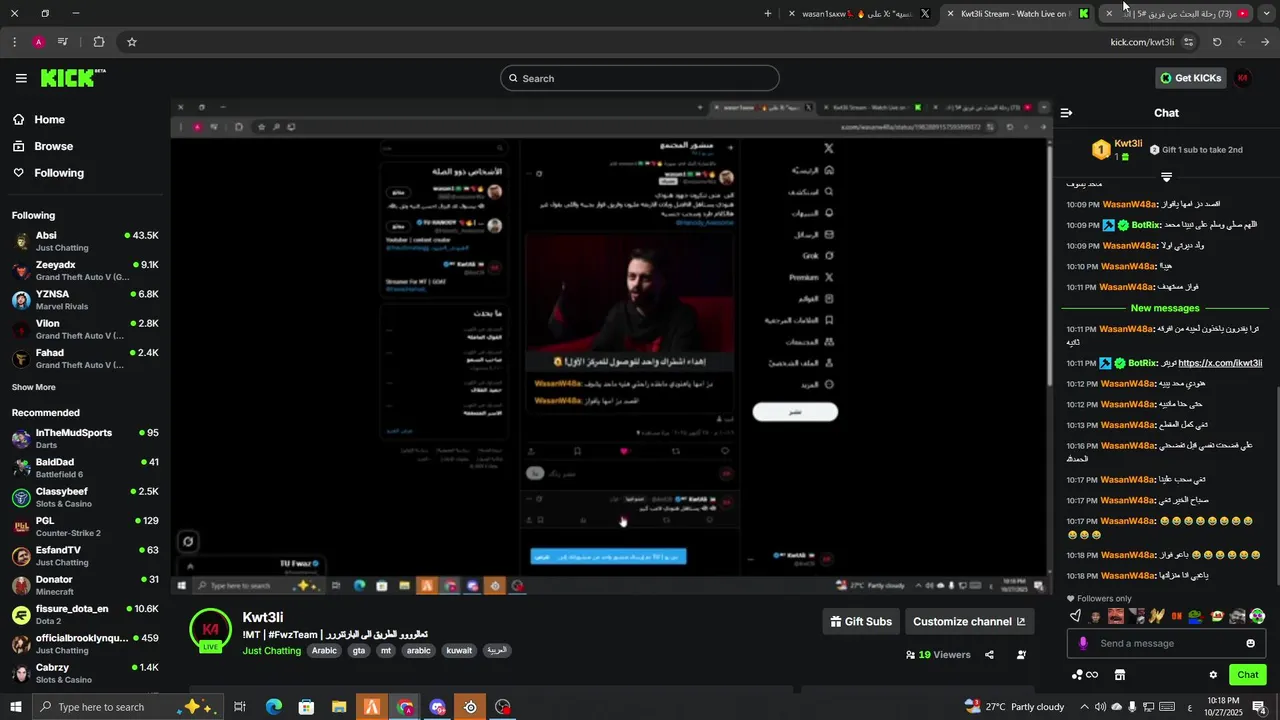Open the hamburger sidebar menu
1280x720 pixels.
(x=21, y=78)
